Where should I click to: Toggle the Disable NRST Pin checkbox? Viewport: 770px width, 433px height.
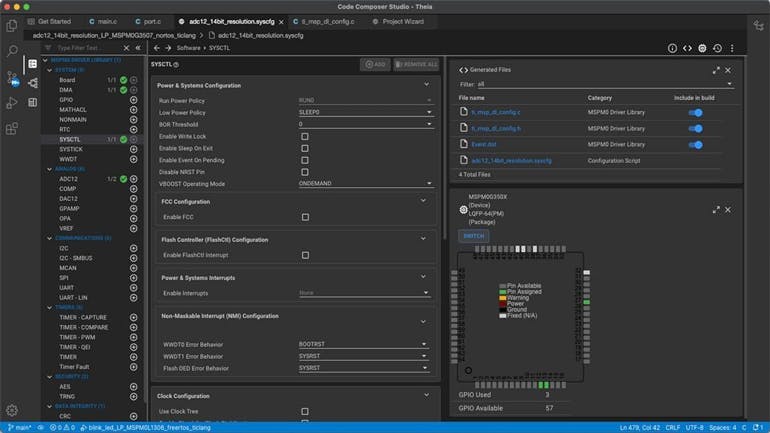point(305,172)
